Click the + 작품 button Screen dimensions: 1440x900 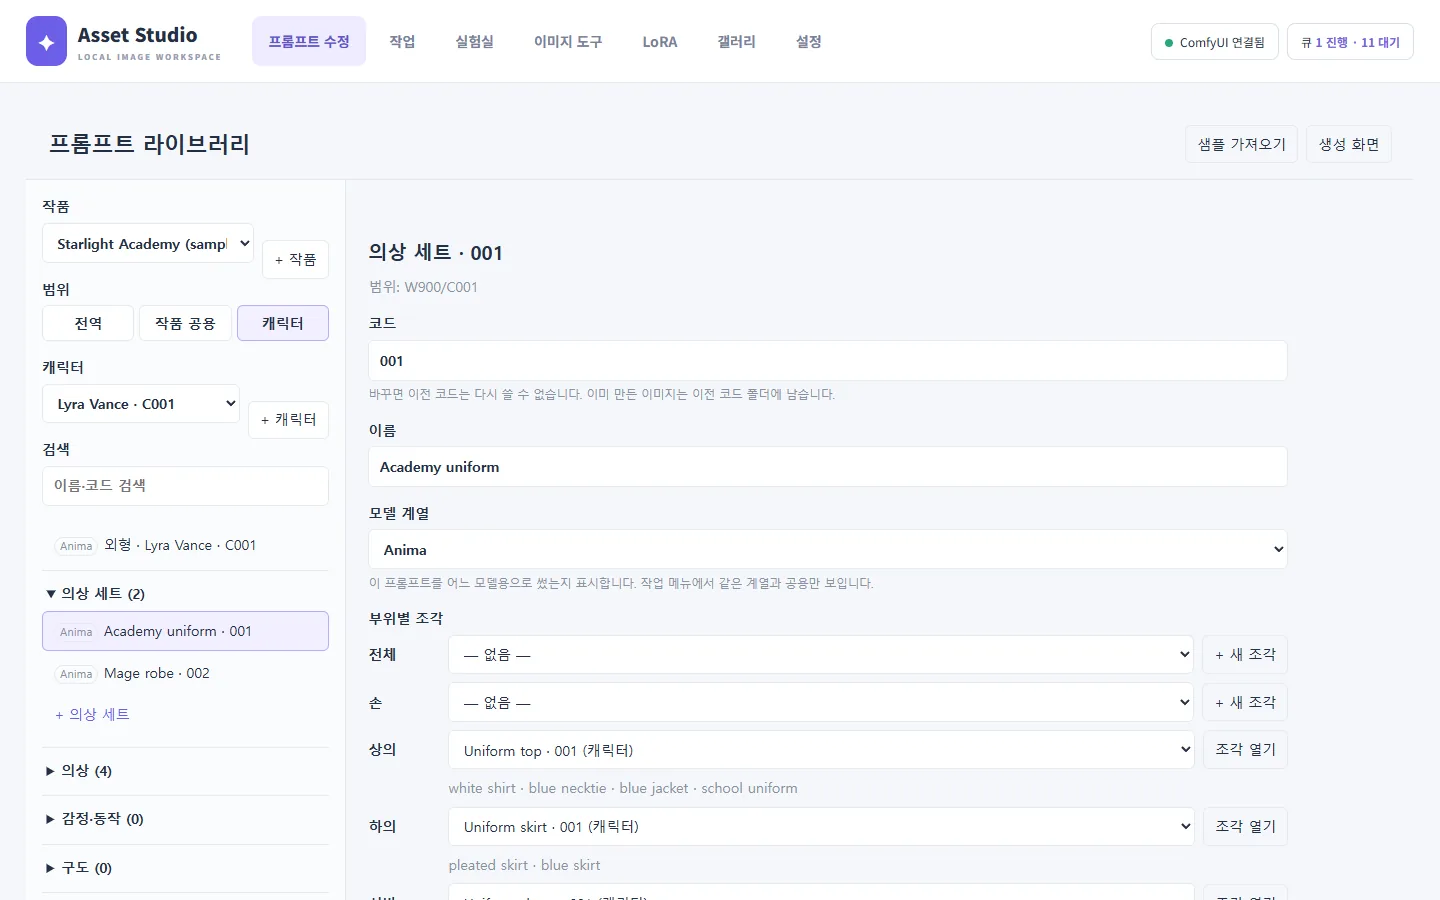click(295, 259)
